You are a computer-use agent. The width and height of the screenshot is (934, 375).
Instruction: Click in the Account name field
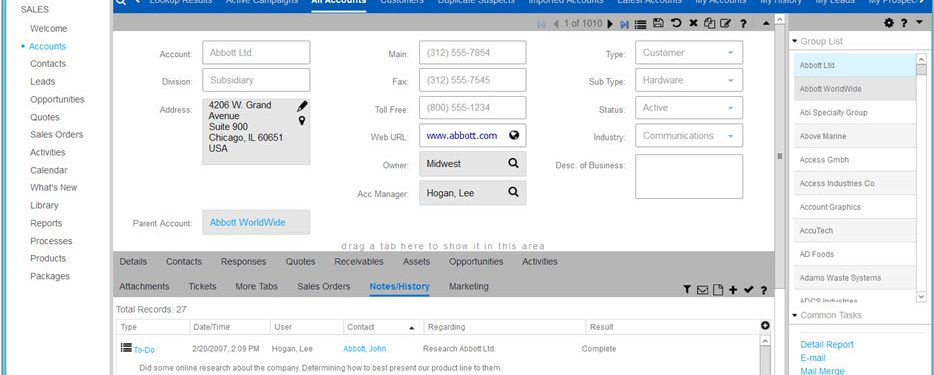[256, 52]
